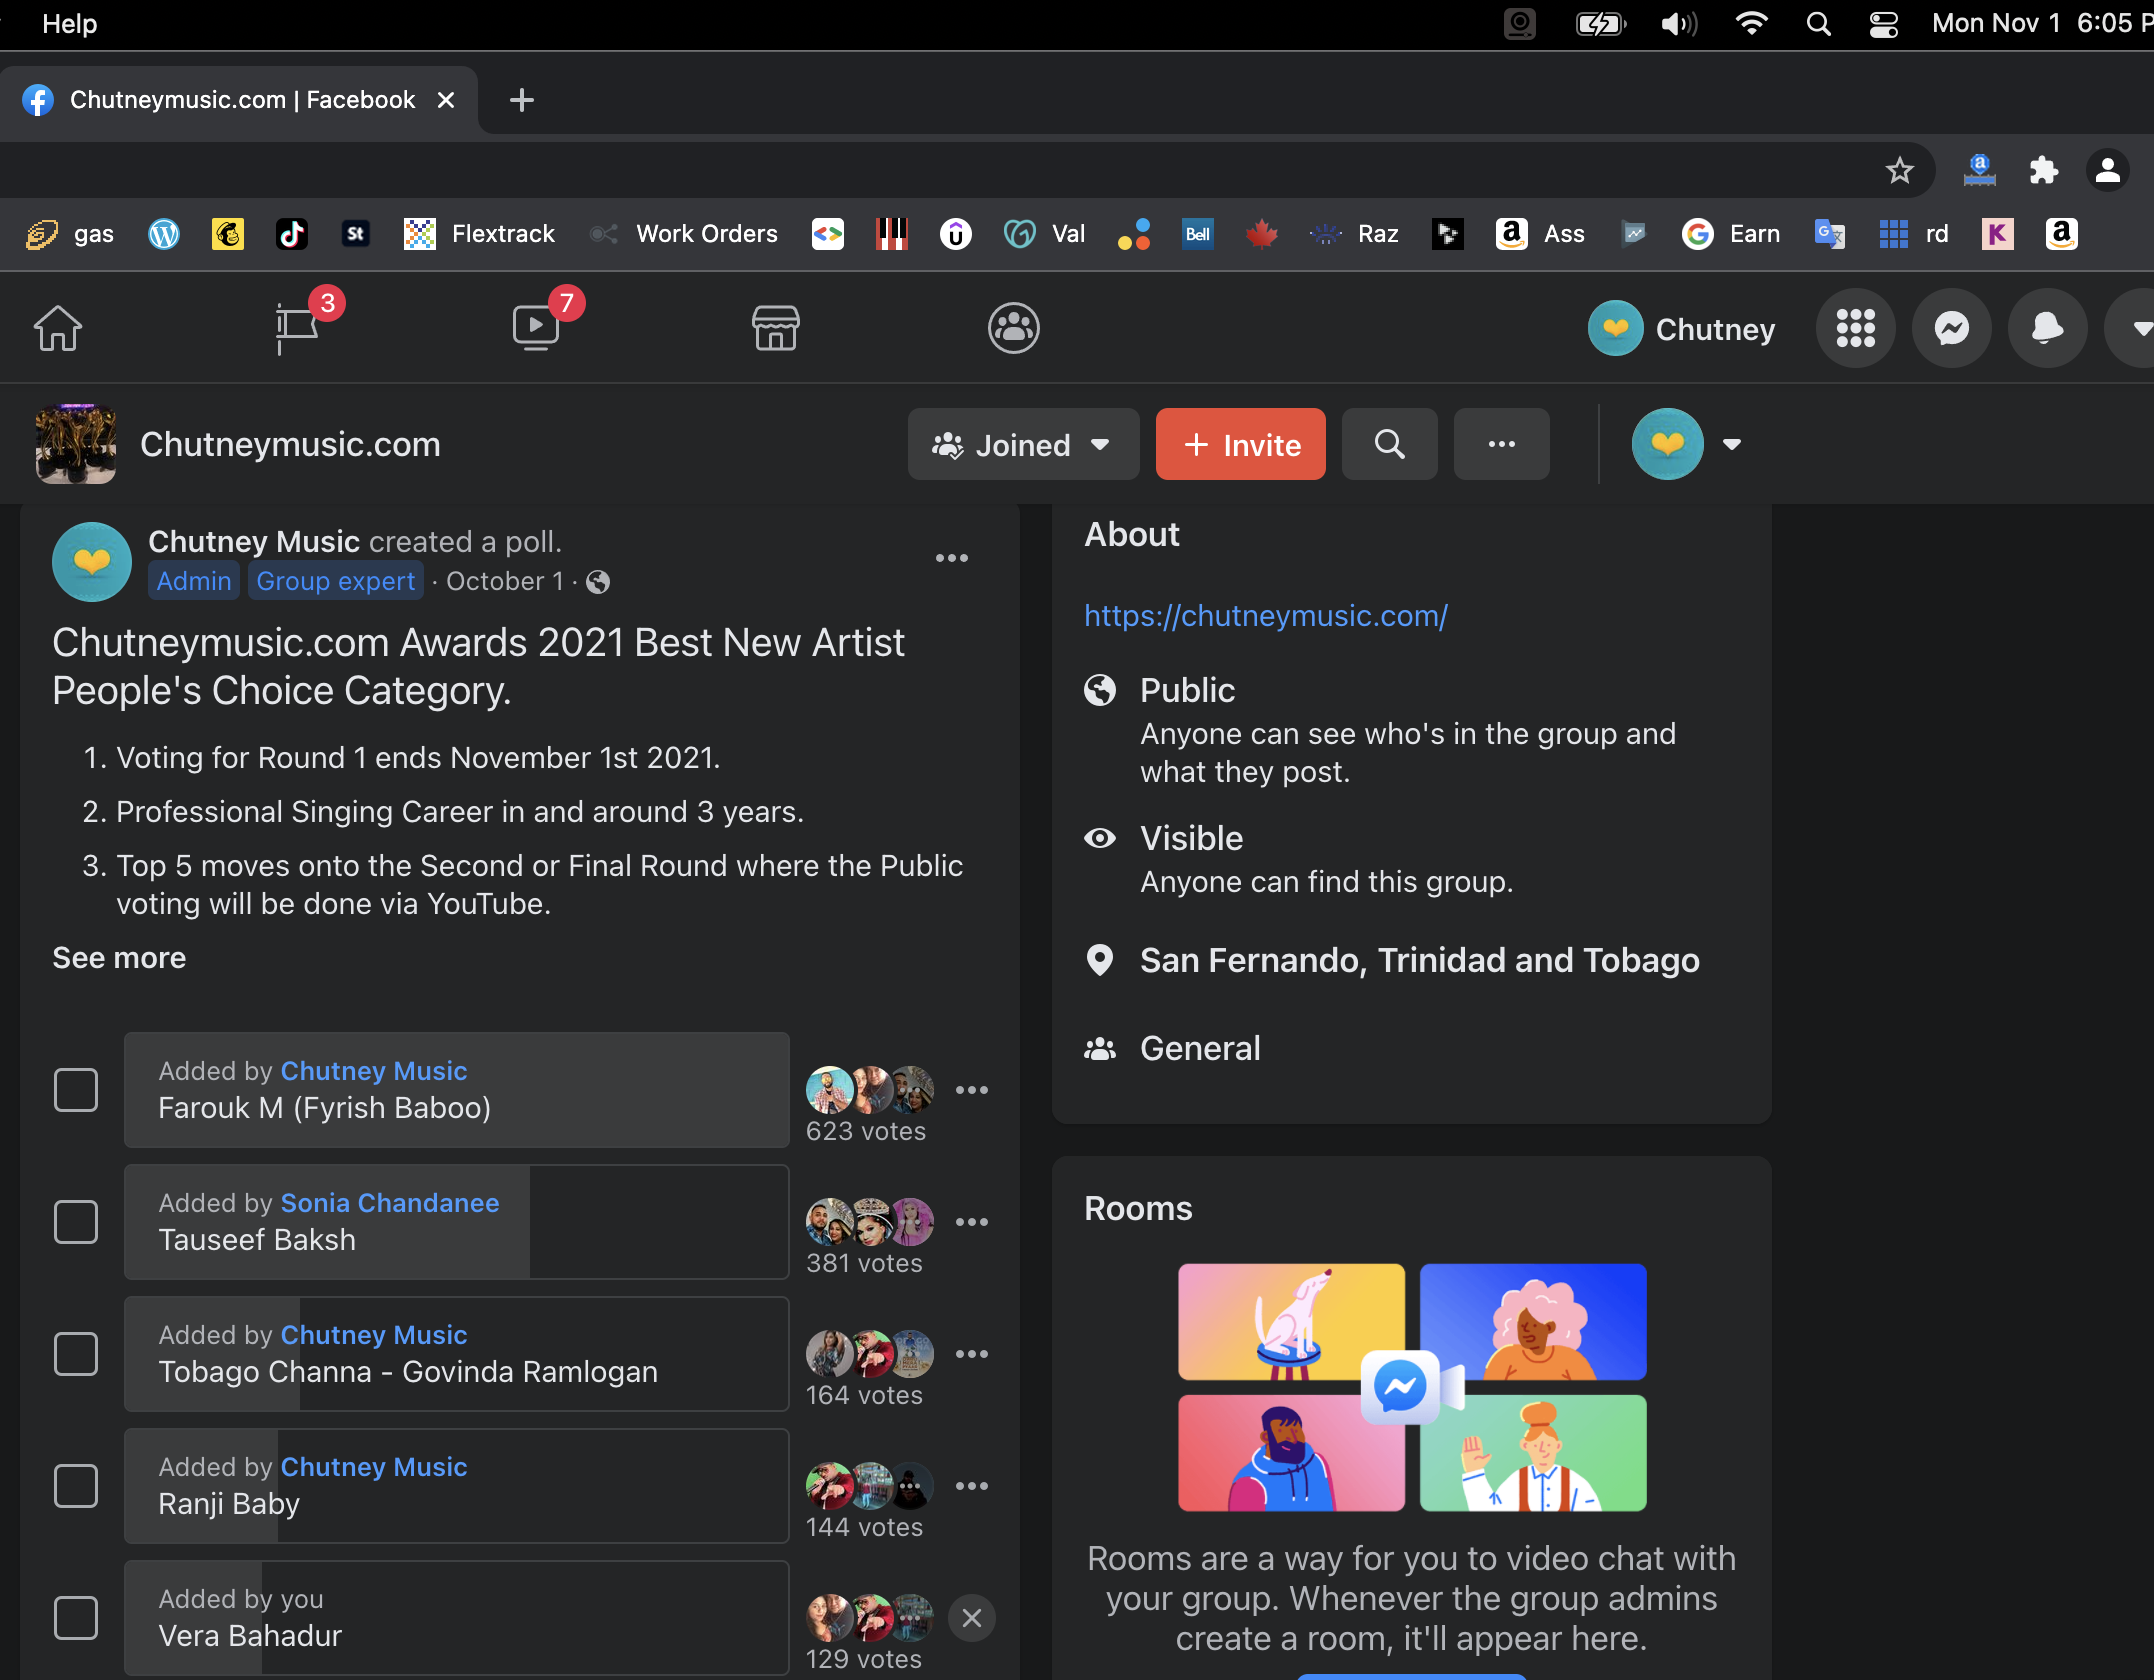Screen dimensions: 2154x1680
Task: Go to Facebook Home feed icon
Action: tap(58, 328)
